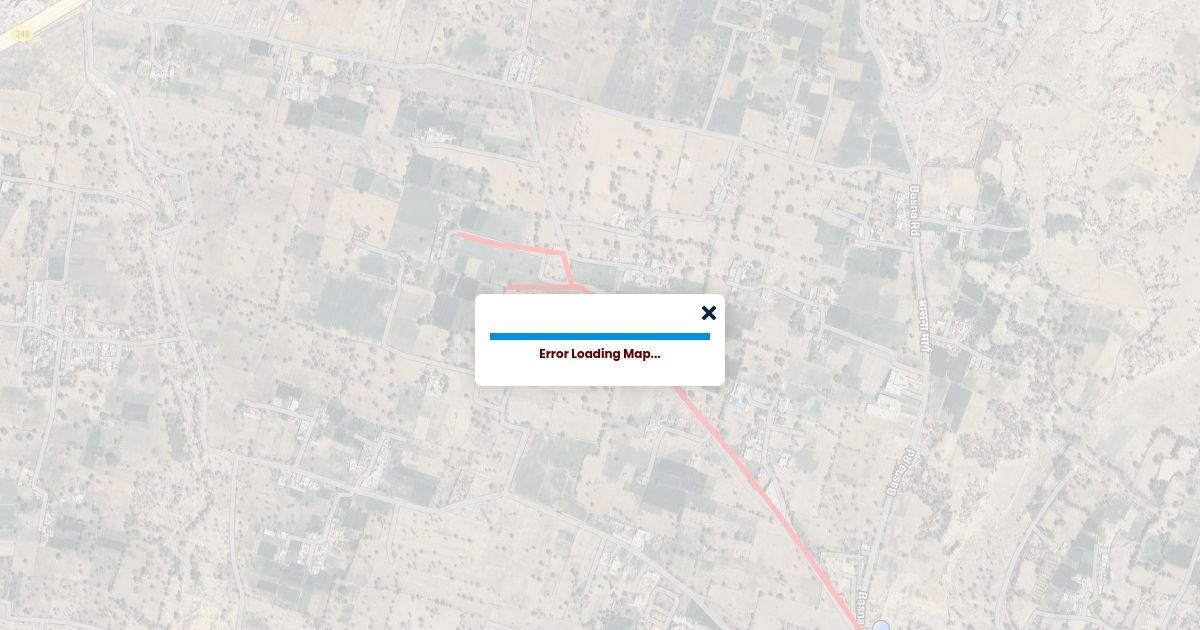Click the blue loading progress bar
The width and height of the screenshot is (1200, 630).
point(600,336)
